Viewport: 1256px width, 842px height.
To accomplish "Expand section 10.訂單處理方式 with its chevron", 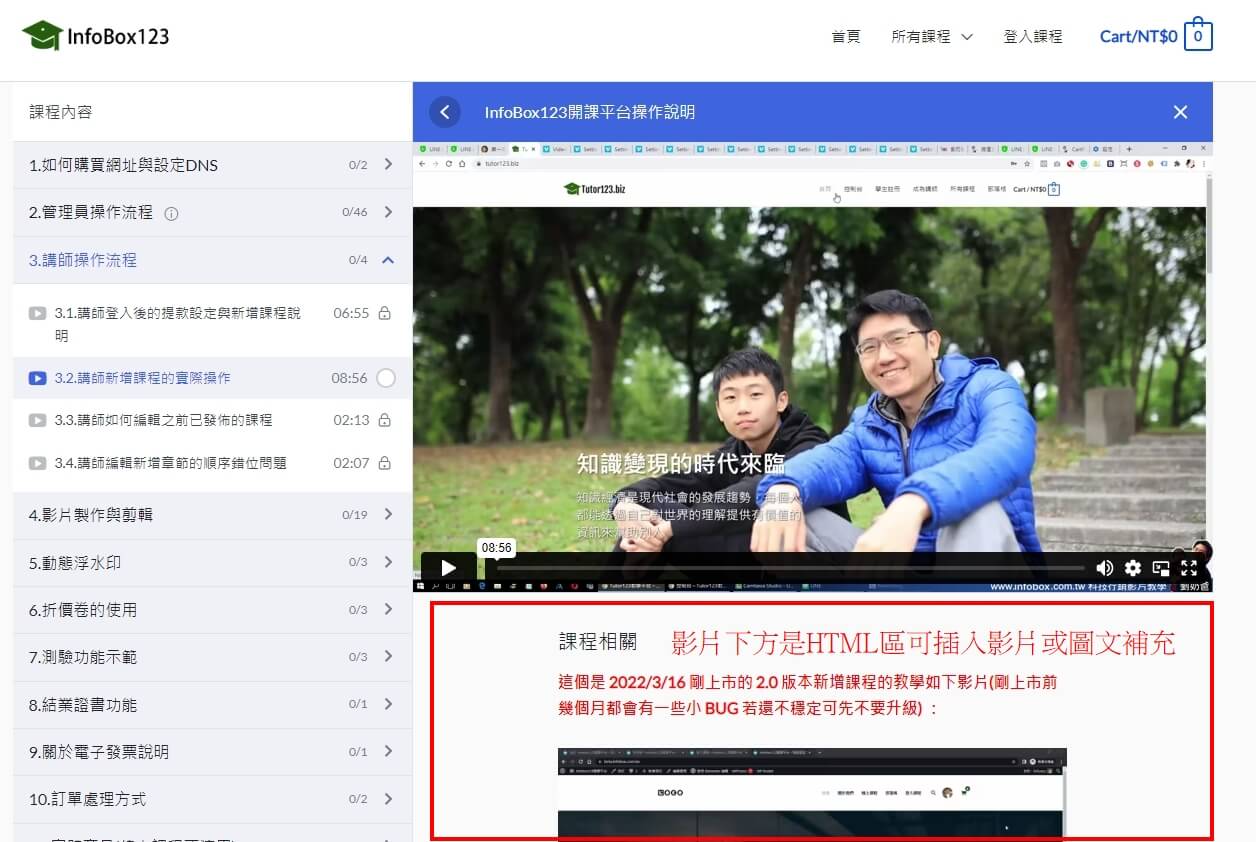I will 388,799.
